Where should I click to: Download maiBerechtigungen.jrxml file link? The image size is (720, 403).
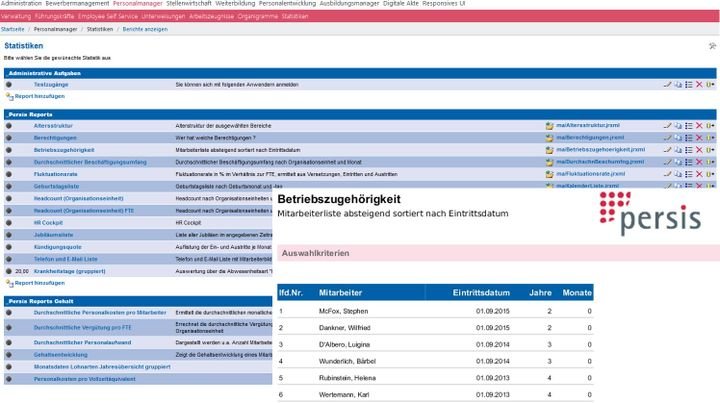pyautogui.click(x=590, y=138)
